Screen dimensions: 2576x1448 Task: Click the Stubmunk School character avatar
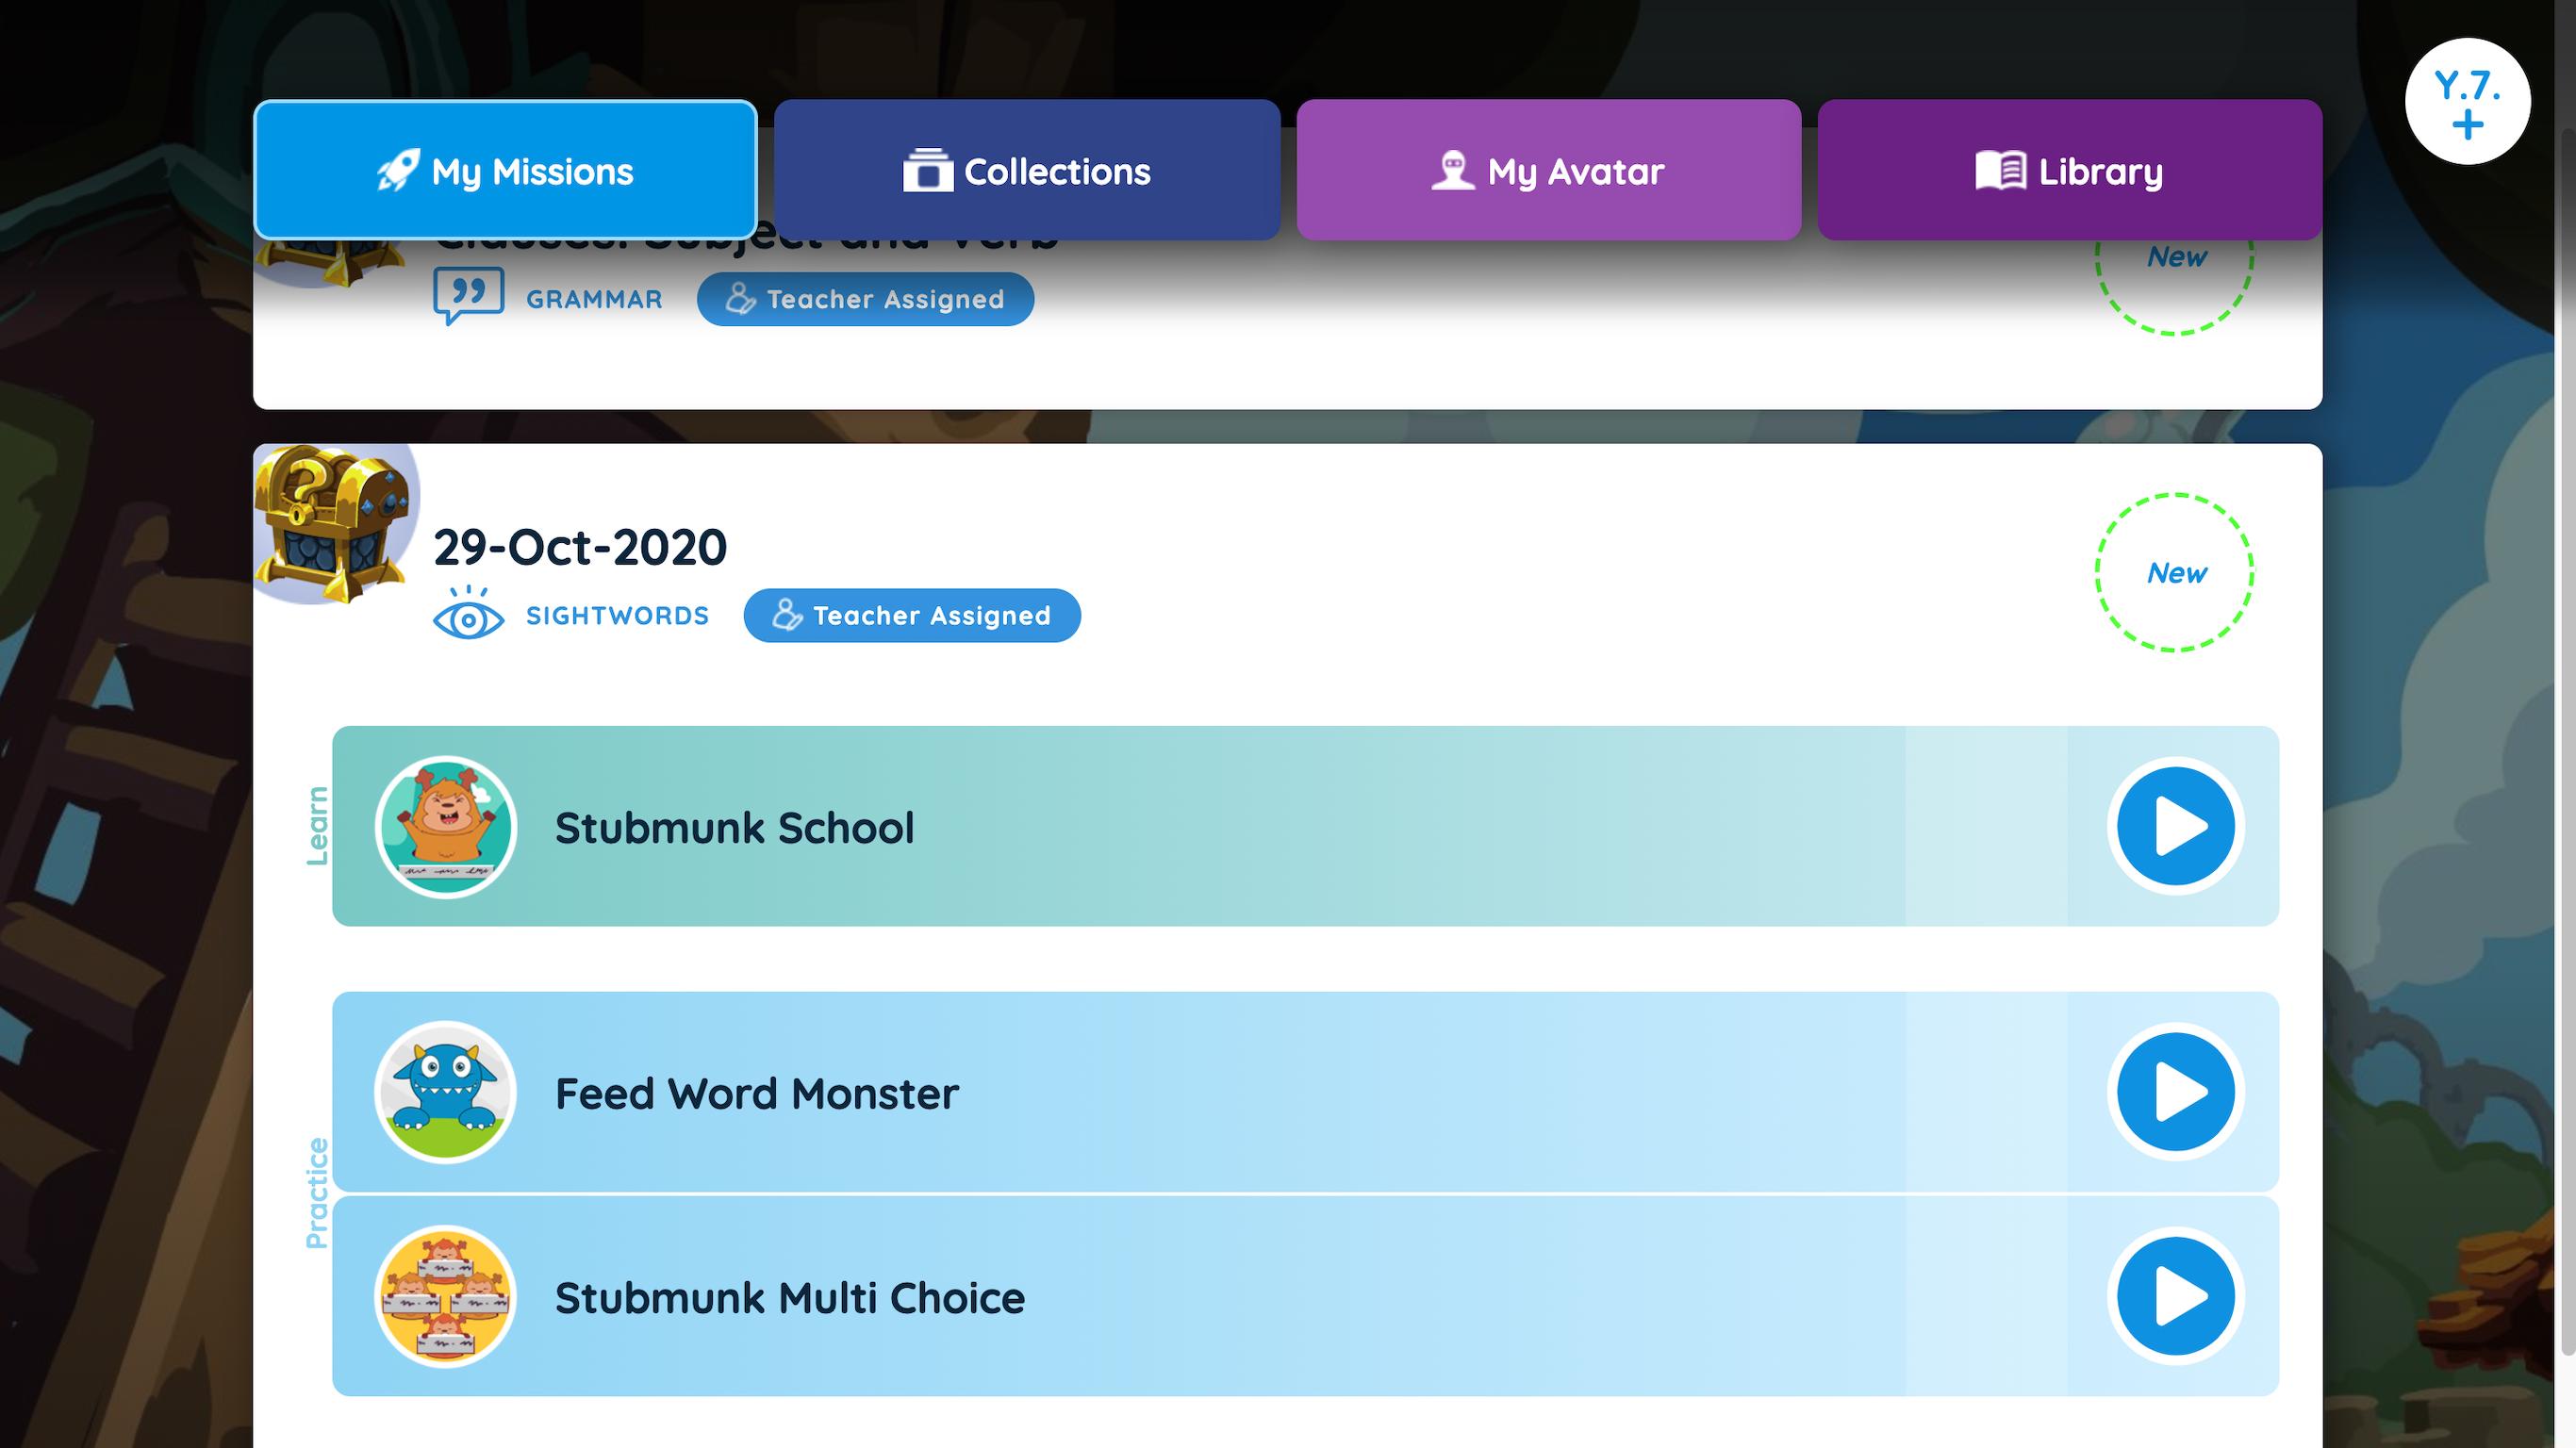[x=446, y=826]
